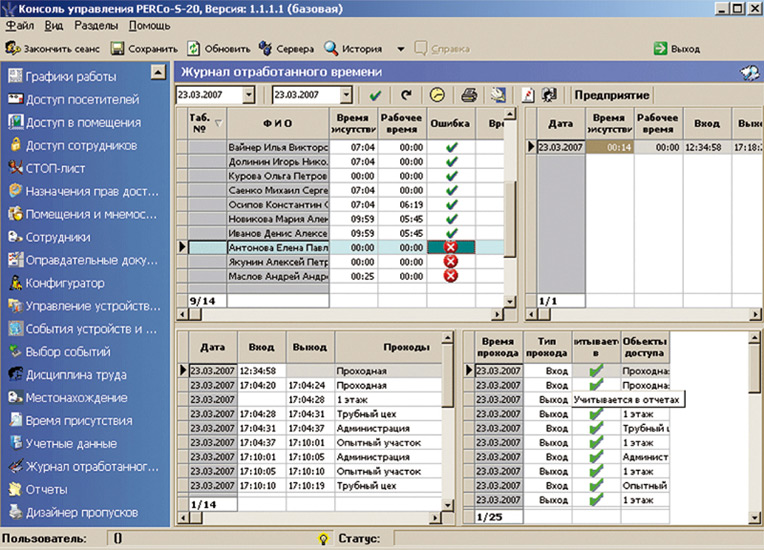Select the Якунин Алексей row

[272, 261]
